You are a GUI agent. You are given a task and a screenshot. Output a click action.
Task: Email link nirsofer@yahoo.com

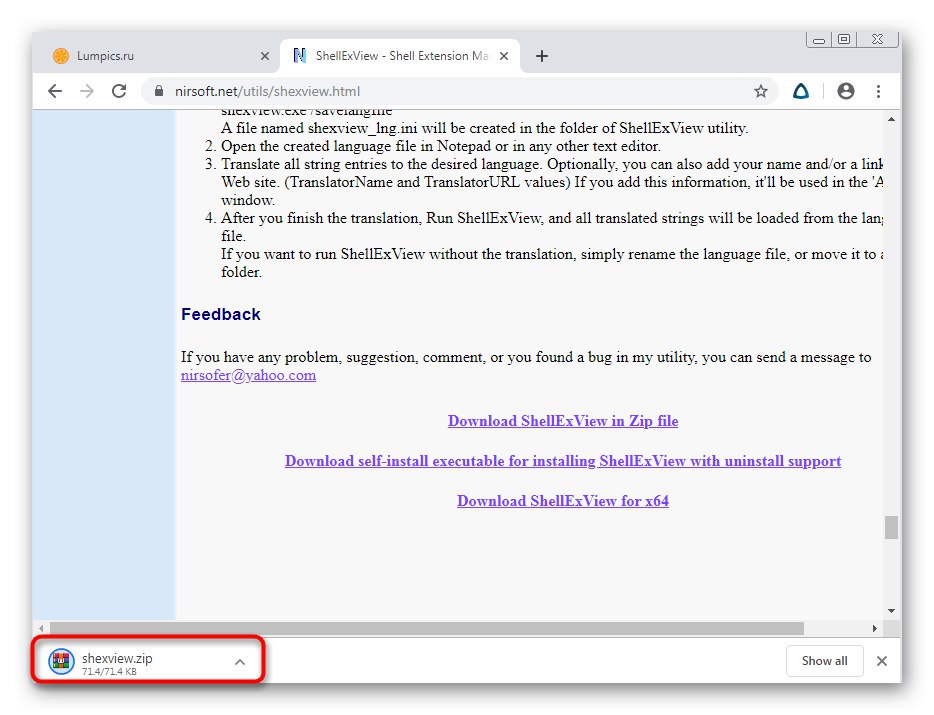click(x=248, y=375)
